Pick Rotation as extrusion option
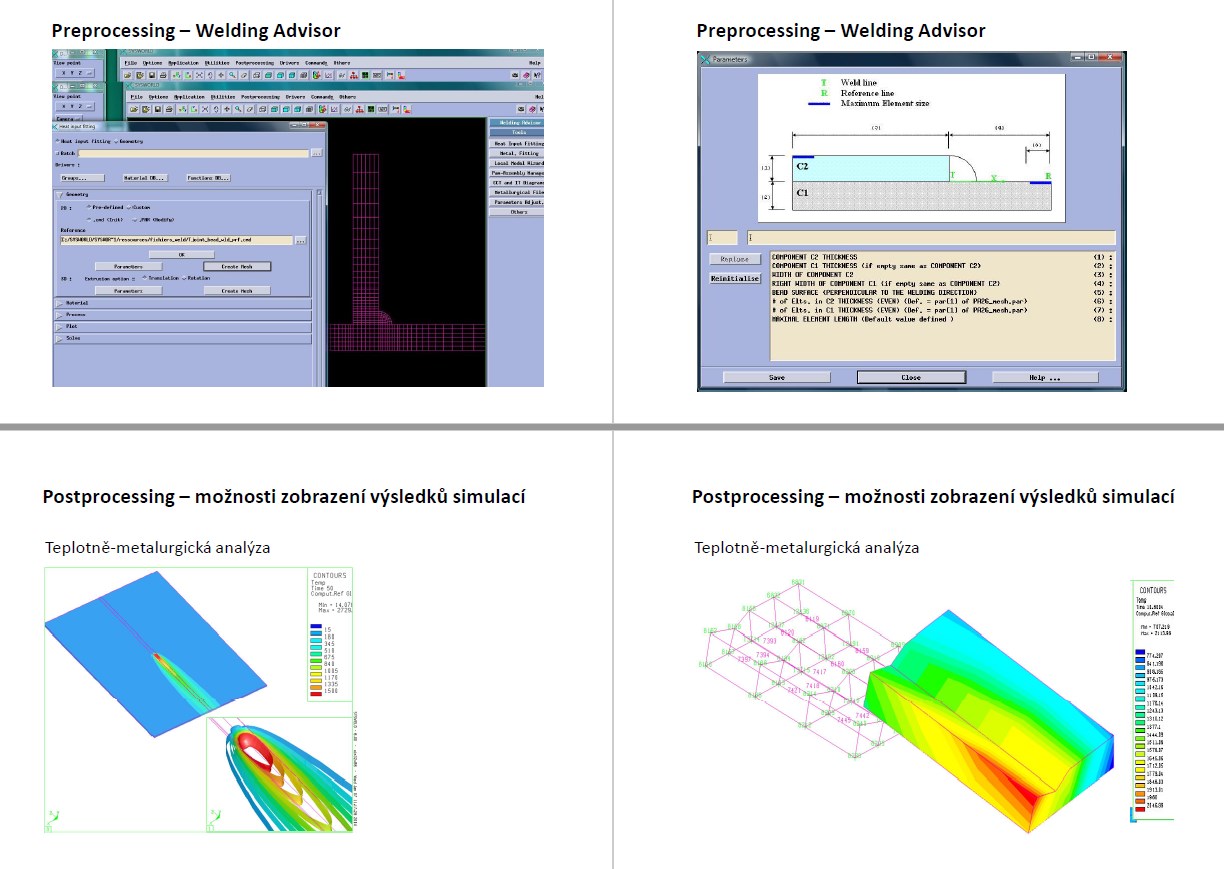This screenshot has width=1224, height=869. pyautogui.click(x=184, y=278)
